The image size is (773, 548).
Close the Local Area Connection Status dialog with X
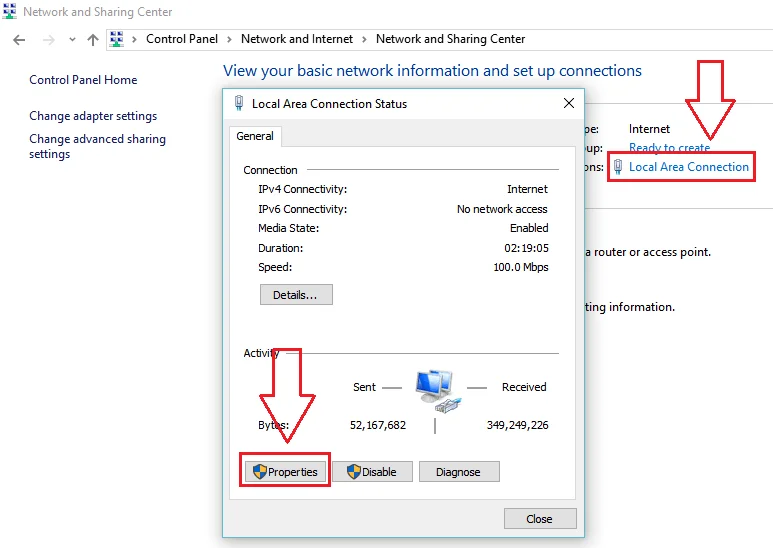[569, 103]
